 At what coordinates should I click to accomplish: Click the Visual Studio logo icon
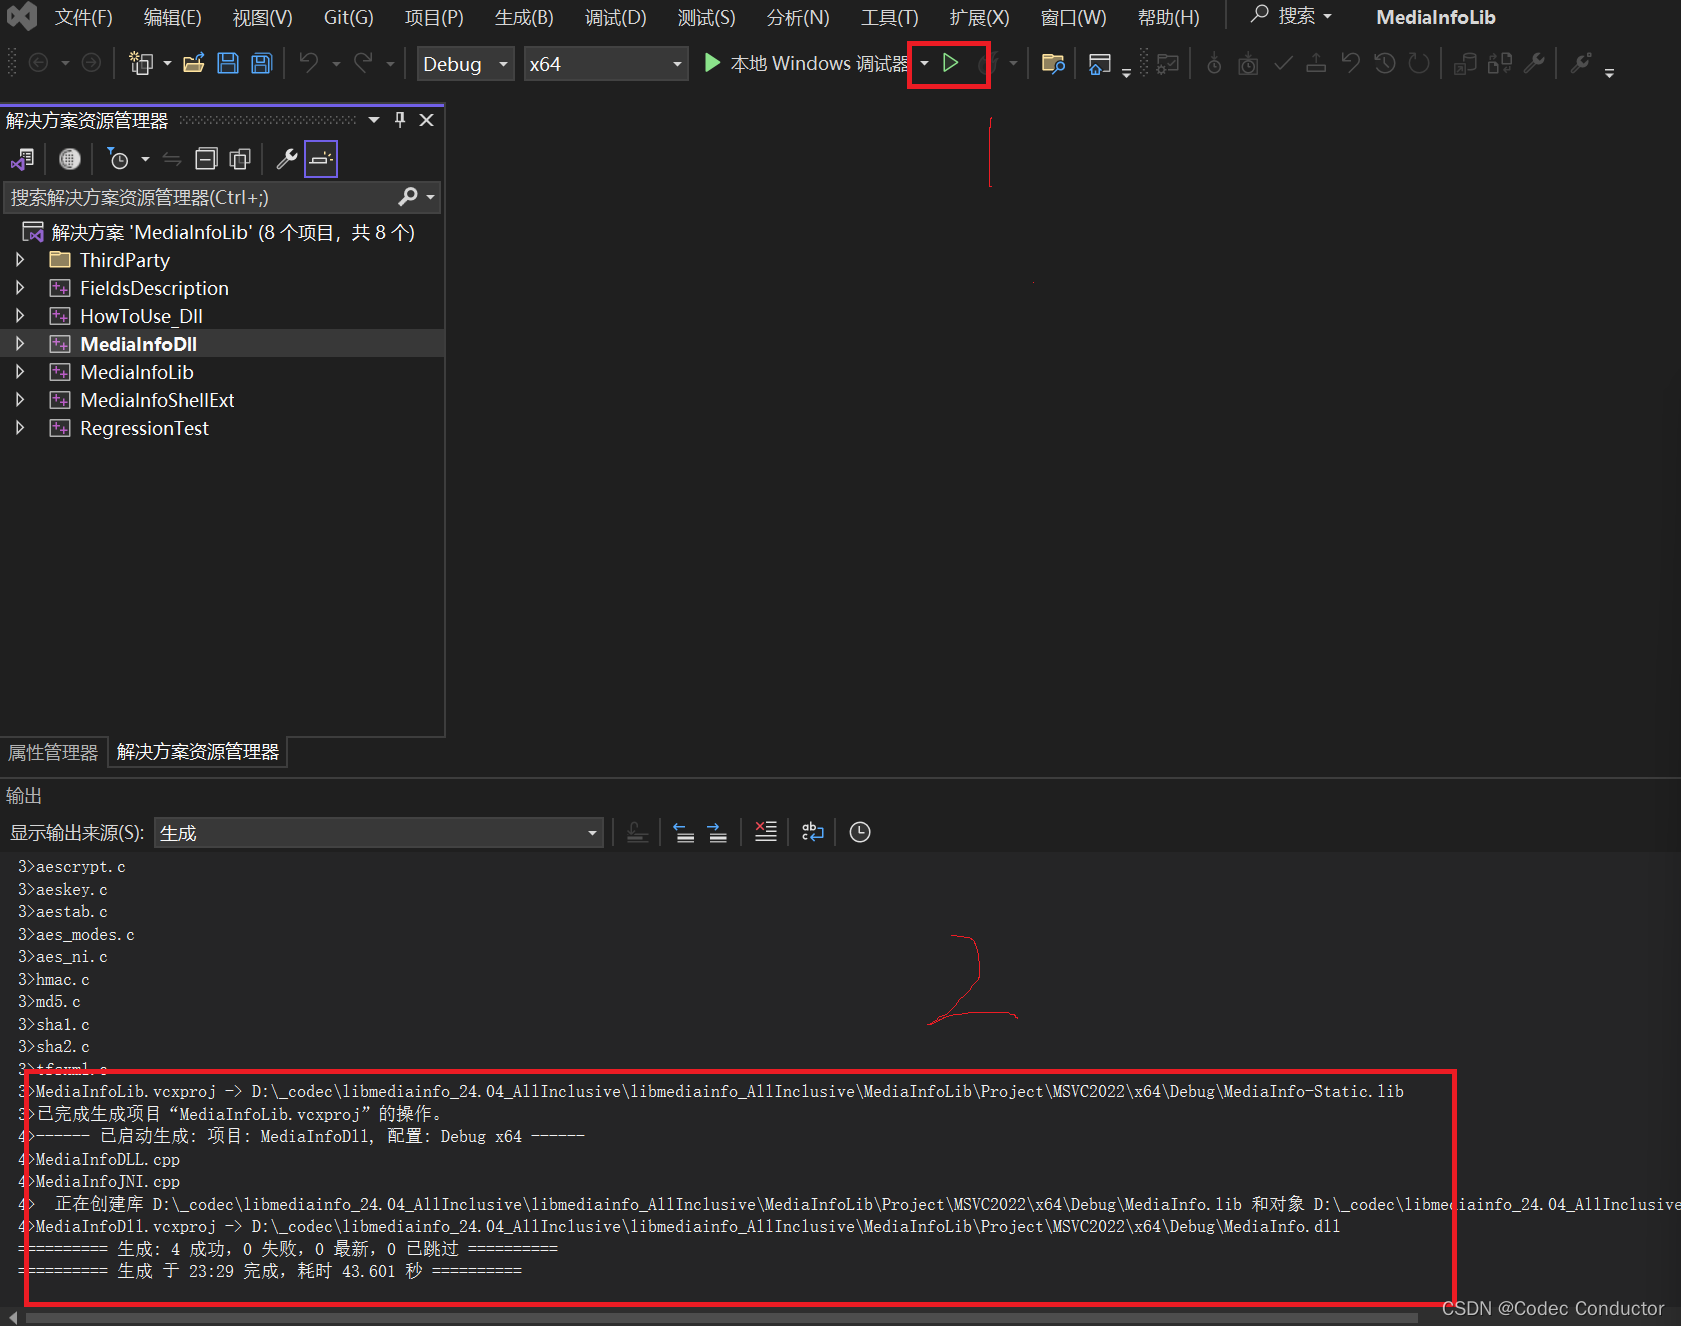pos(22,17)
